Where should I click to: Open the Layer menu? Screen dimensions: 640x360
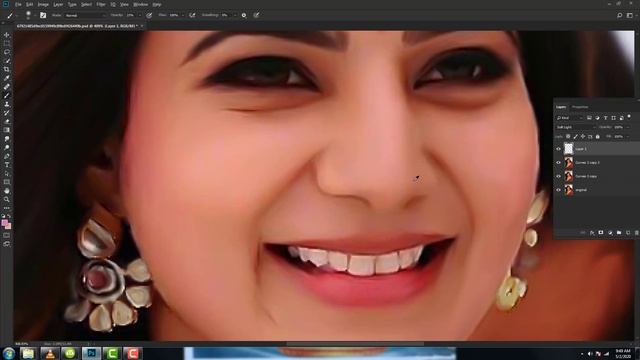[x=58, y=4]
